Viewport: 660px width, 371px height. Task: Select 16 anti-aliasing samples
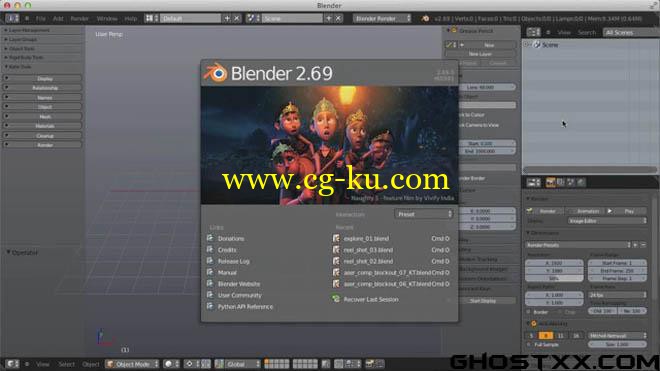point(576,336)
